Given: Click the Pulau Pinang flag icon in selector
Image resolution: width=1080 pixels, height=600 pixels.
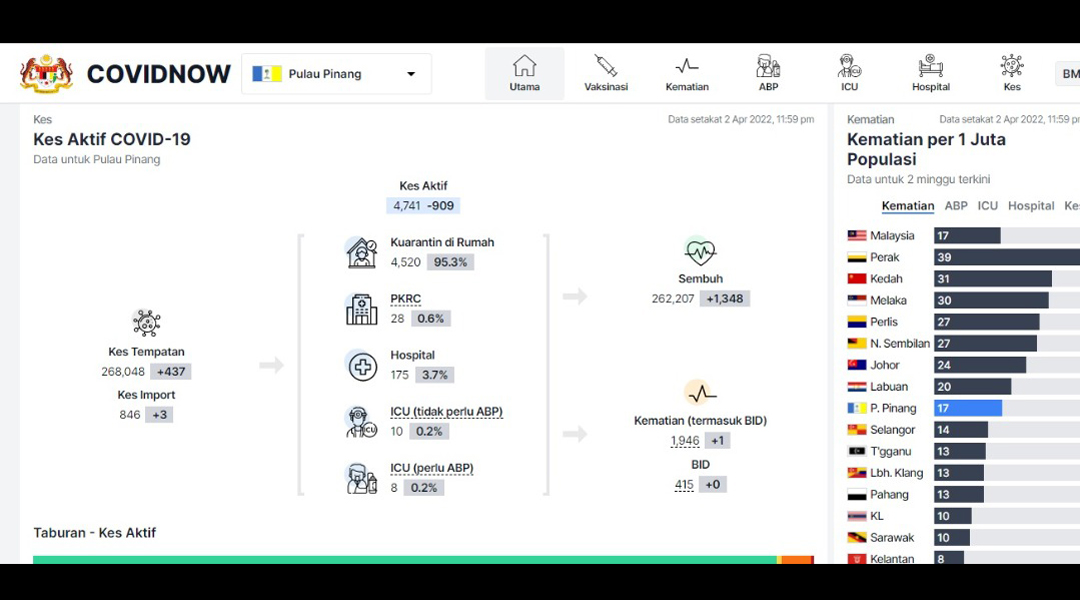Looking at the screenshot, I should point(267,74).
